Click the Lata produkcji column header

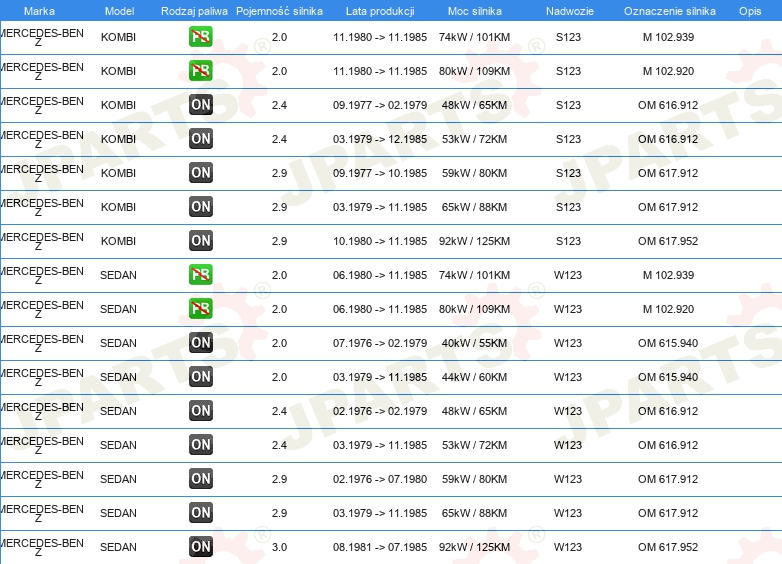380,11
